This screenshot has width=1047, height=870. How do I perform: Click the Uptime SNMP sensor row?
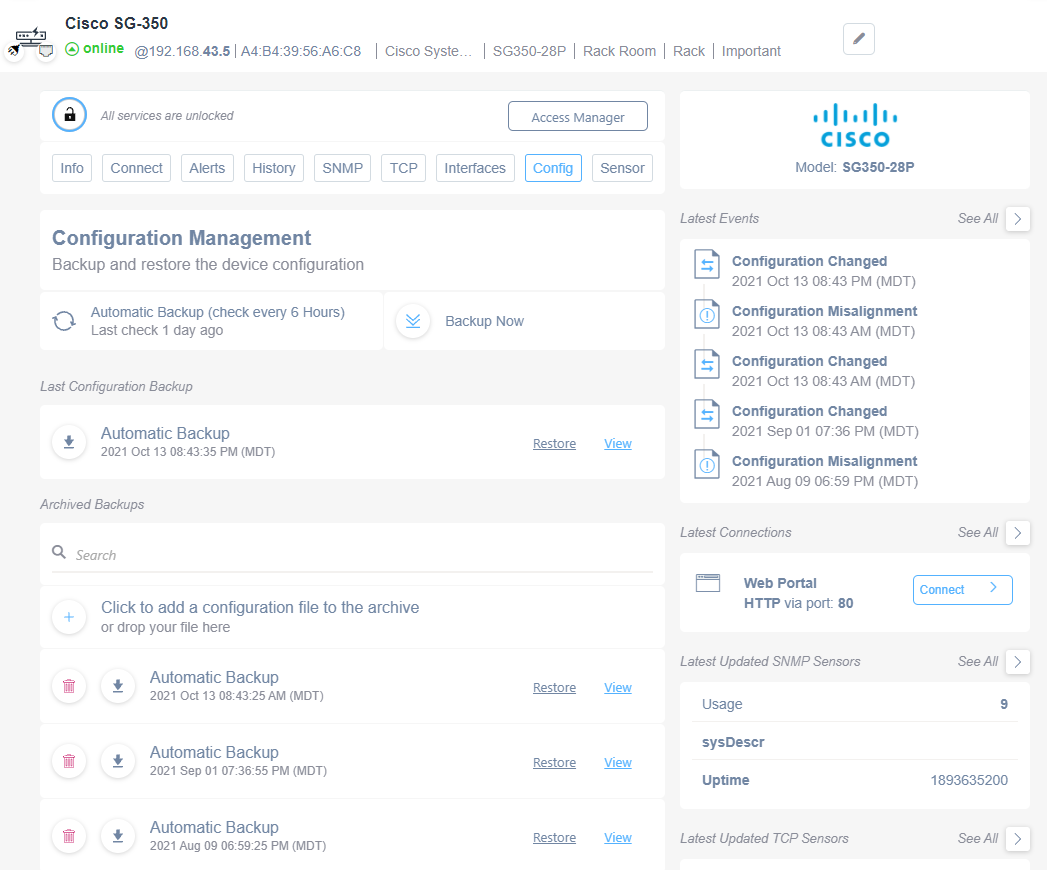(x=855, y=780)
